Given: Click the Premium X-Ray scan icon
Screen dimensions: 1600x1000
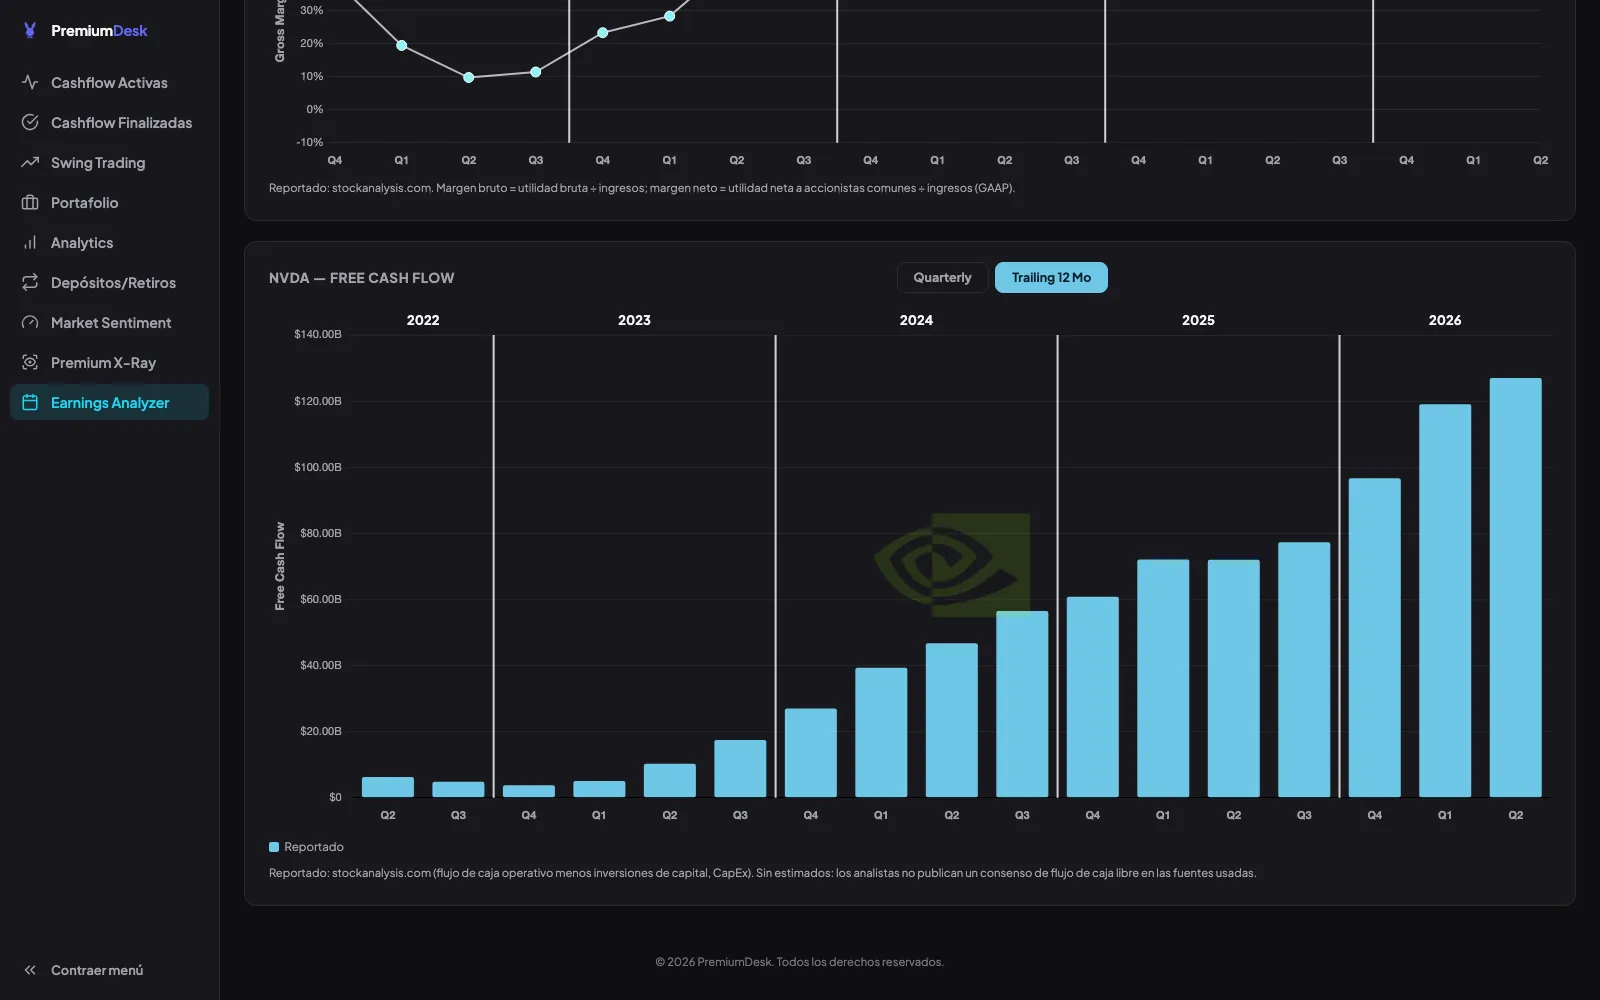Looking at the screenshot, I should pyautogui.click(x=30, y=362).
